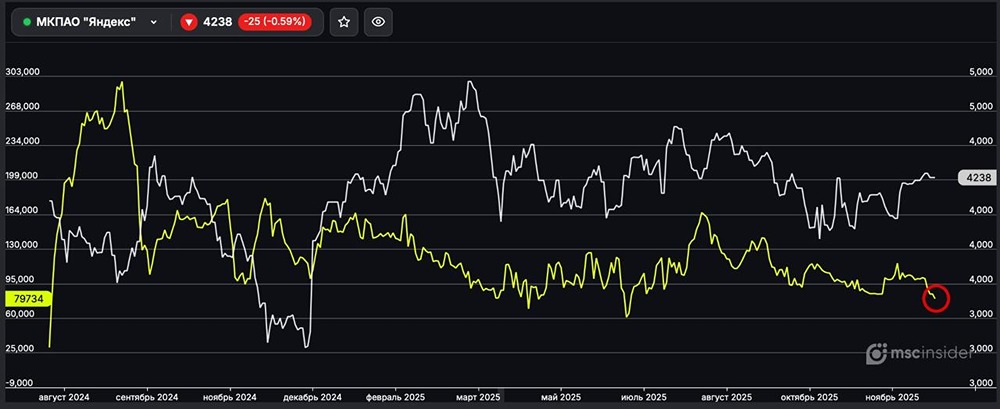Select the МКПАО "Яндекс" ticker name
Viewport: 1000px width, 409px height.
(85, 21)
